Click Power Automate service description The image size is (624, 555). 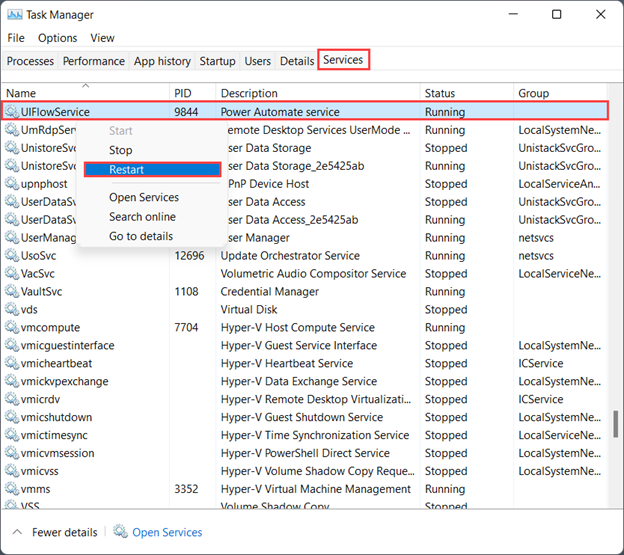[280, 112]
